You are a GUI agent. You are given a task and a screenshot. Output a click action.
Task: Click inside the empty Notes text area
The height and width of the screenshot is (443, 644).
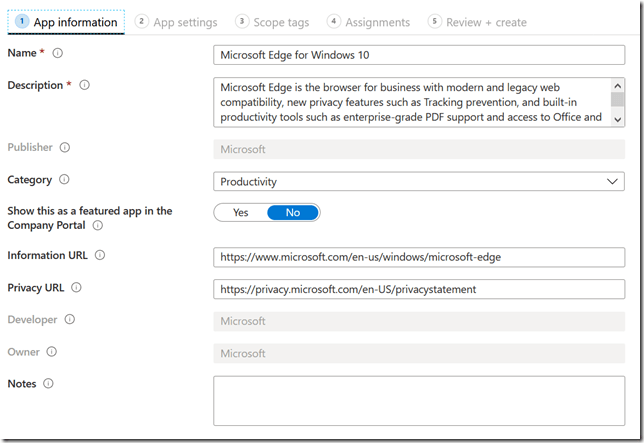[x=419, y=401]
